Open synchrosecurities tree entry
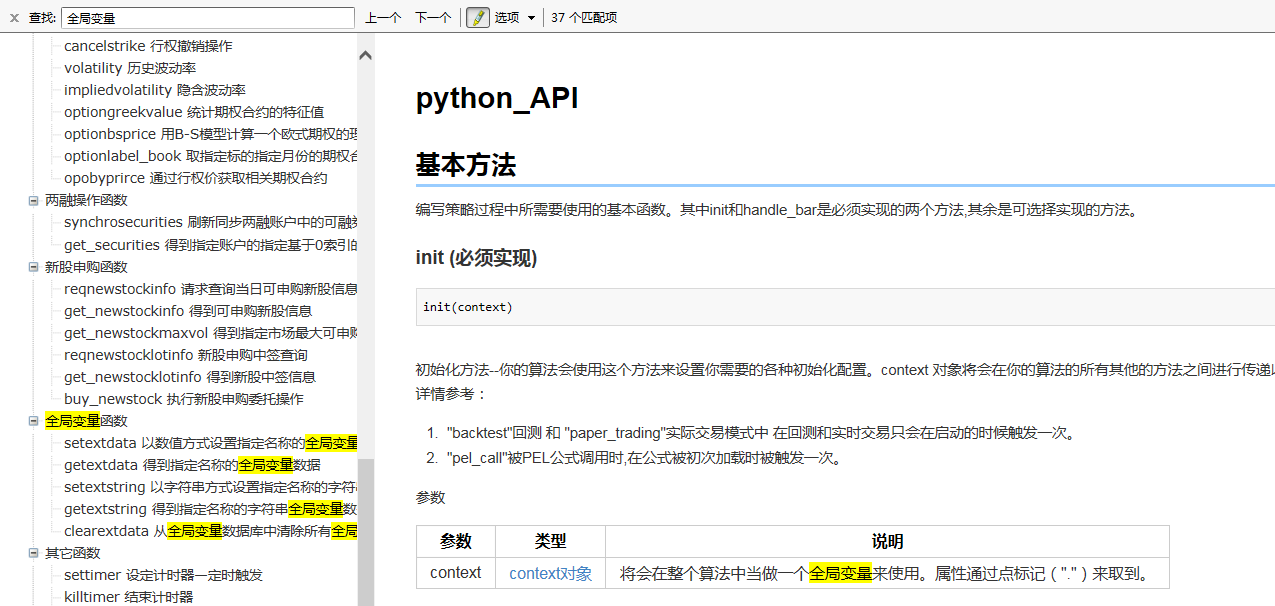Viewport: 1275px width, 606px height. tap(211, 222)
